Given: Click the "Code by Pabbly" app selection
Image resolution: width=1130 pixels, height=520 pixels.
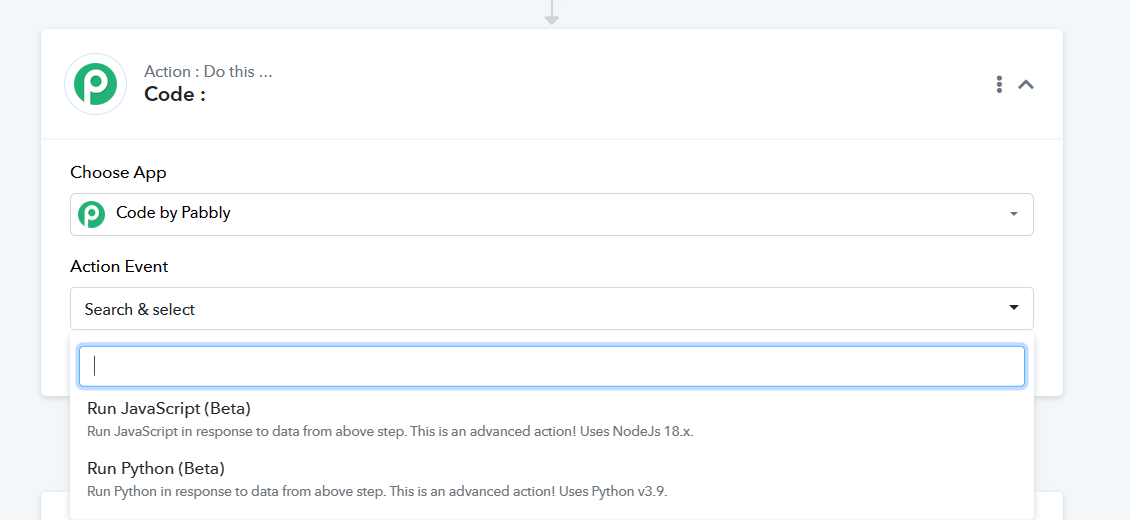Looking at the screenshot, I should 173,213.
